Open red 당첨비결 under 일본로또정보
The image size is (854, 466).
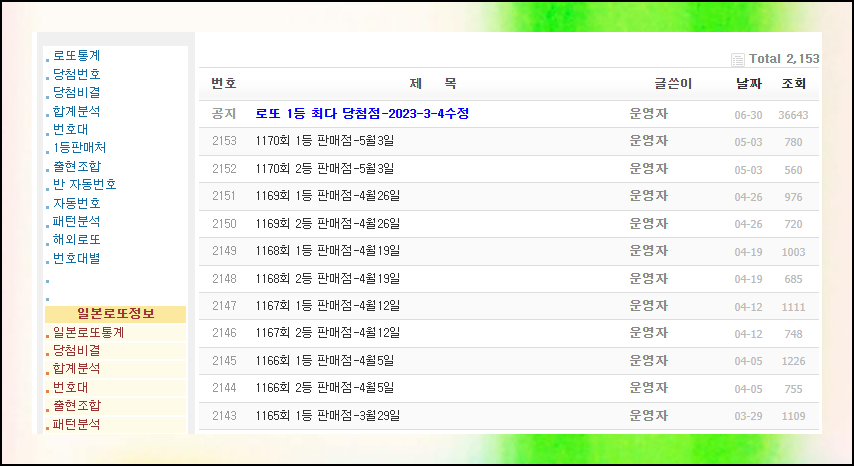point(76,351)
